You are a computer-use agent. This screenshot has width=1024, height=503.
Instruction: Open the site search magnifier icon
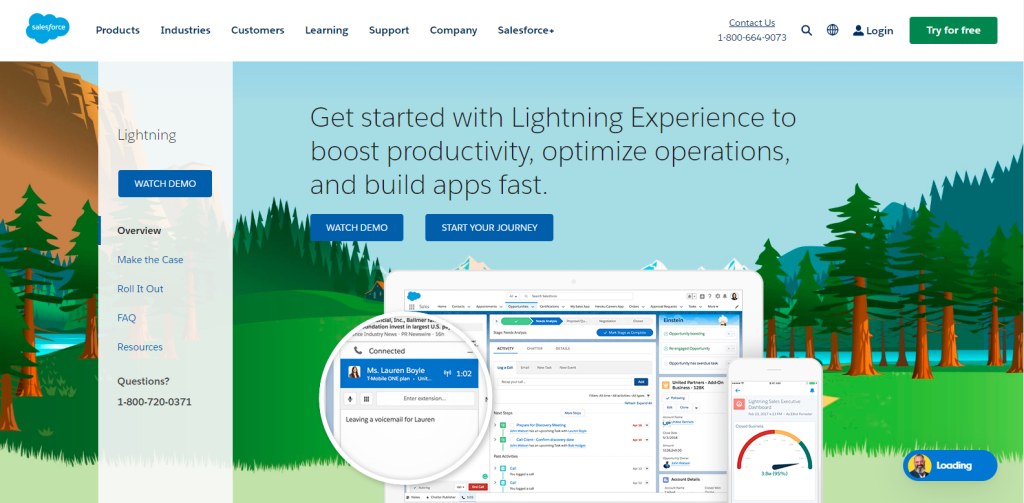(807, 30)
